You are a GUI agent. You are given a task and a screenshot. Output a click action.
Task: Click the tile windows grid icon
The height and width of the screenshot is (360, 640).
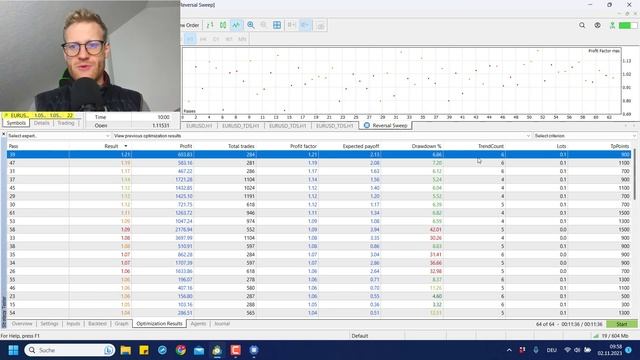pyautogui.click(x=277, y=25)
